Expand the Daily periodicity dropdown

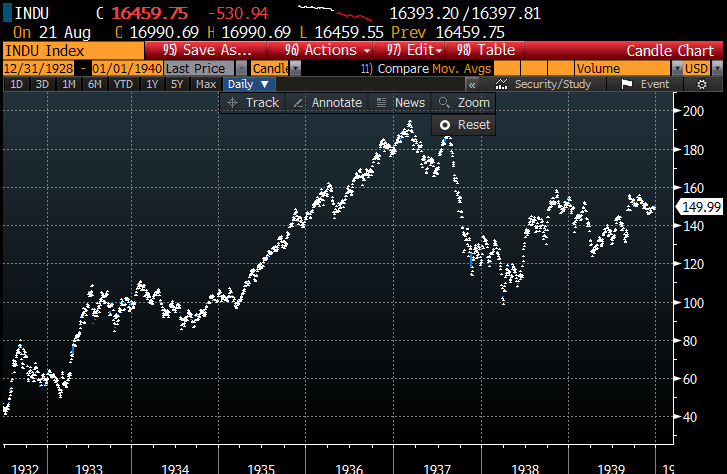248,85
